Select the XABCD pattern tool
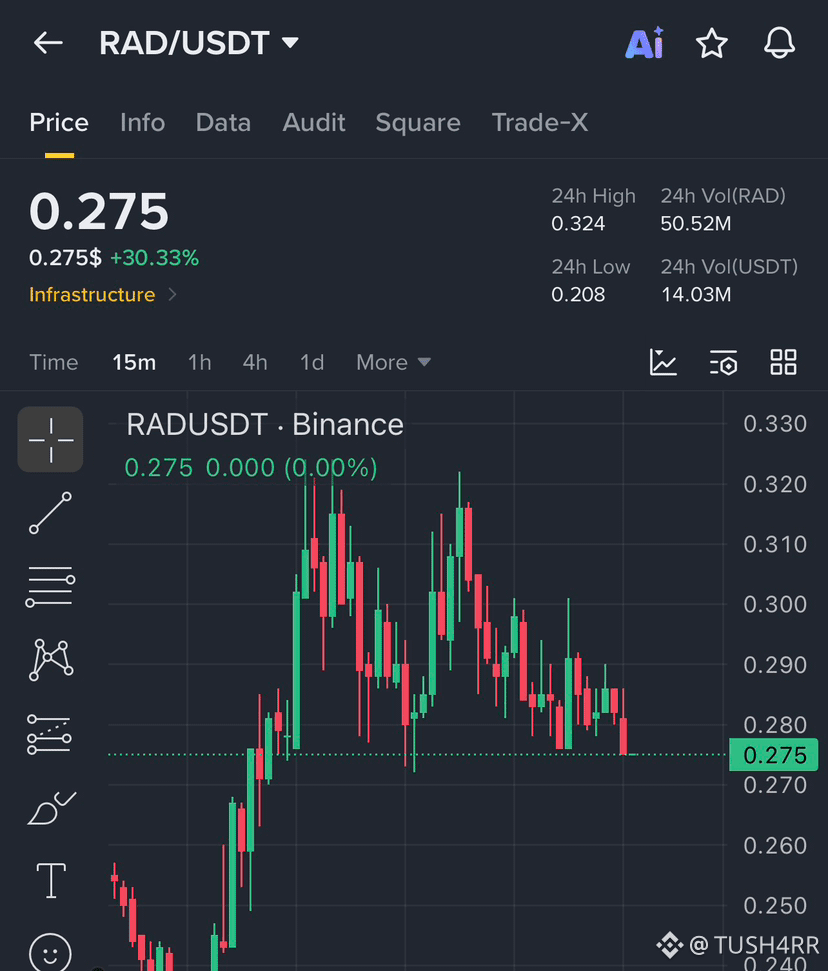 pyautogui.click(x=51, y=660)
